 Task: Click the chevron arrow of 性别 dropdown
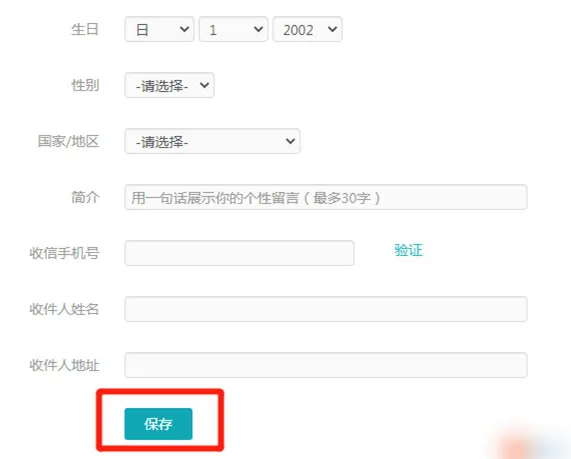point(205,85)
